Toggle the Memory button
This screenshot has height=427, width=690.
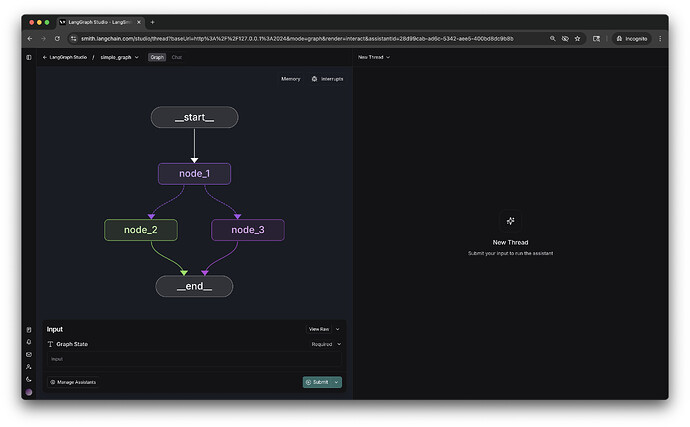290,78
